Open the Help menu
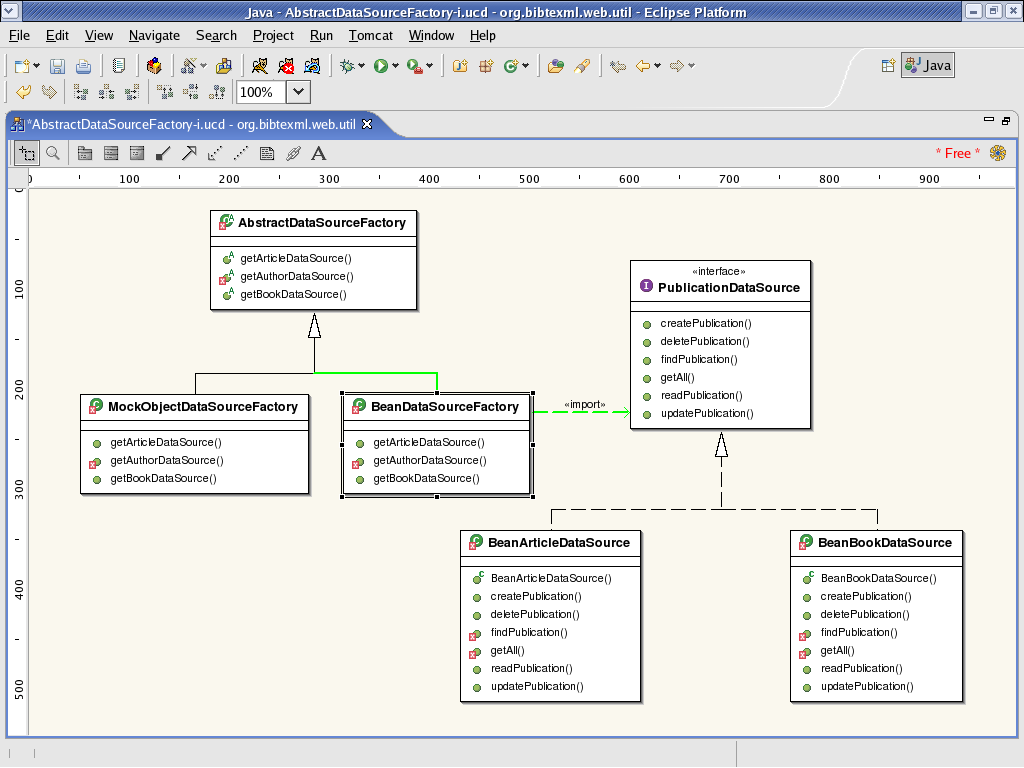The image size is (1024, 768). pyautogui.click(x=483, y=36)
